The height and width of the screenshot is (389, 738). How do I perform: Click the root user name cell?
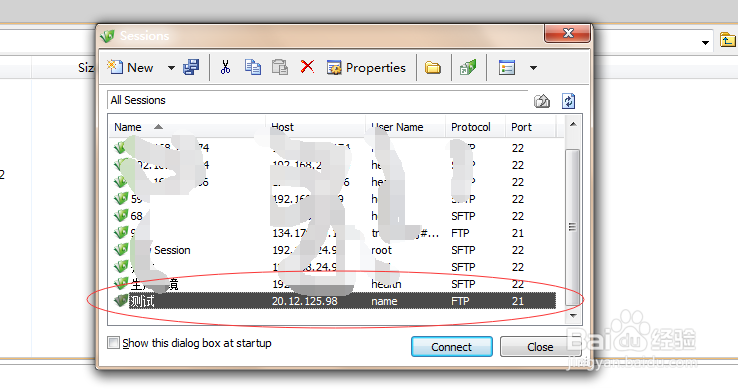click(x=382, y=250)
